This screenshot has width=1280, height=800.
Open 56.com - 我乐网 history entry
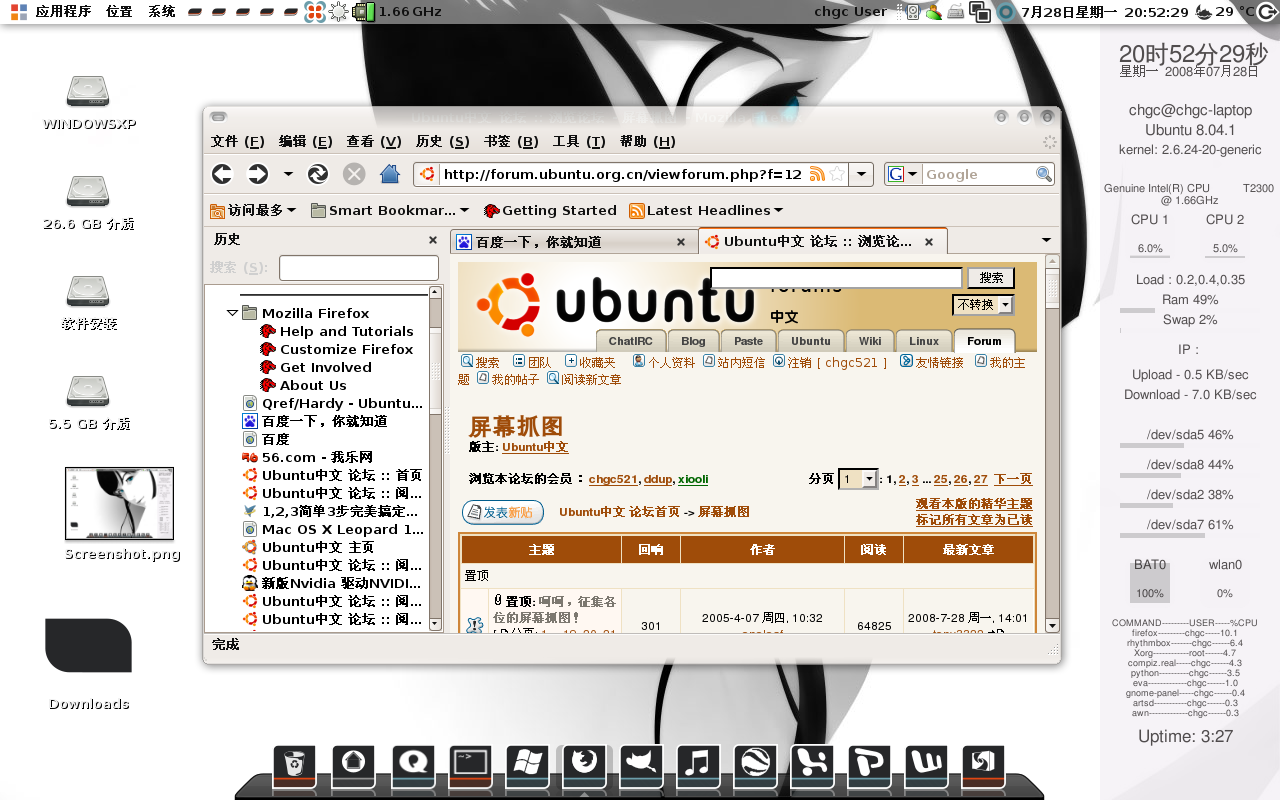[308, 457]
